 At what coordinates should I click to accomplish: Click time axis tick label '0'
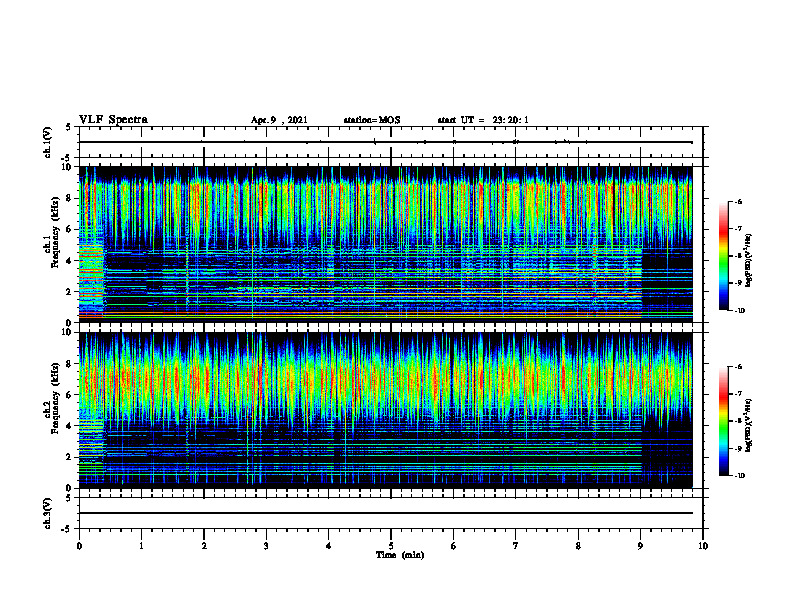pyautogui.click(x=79, y=546)
